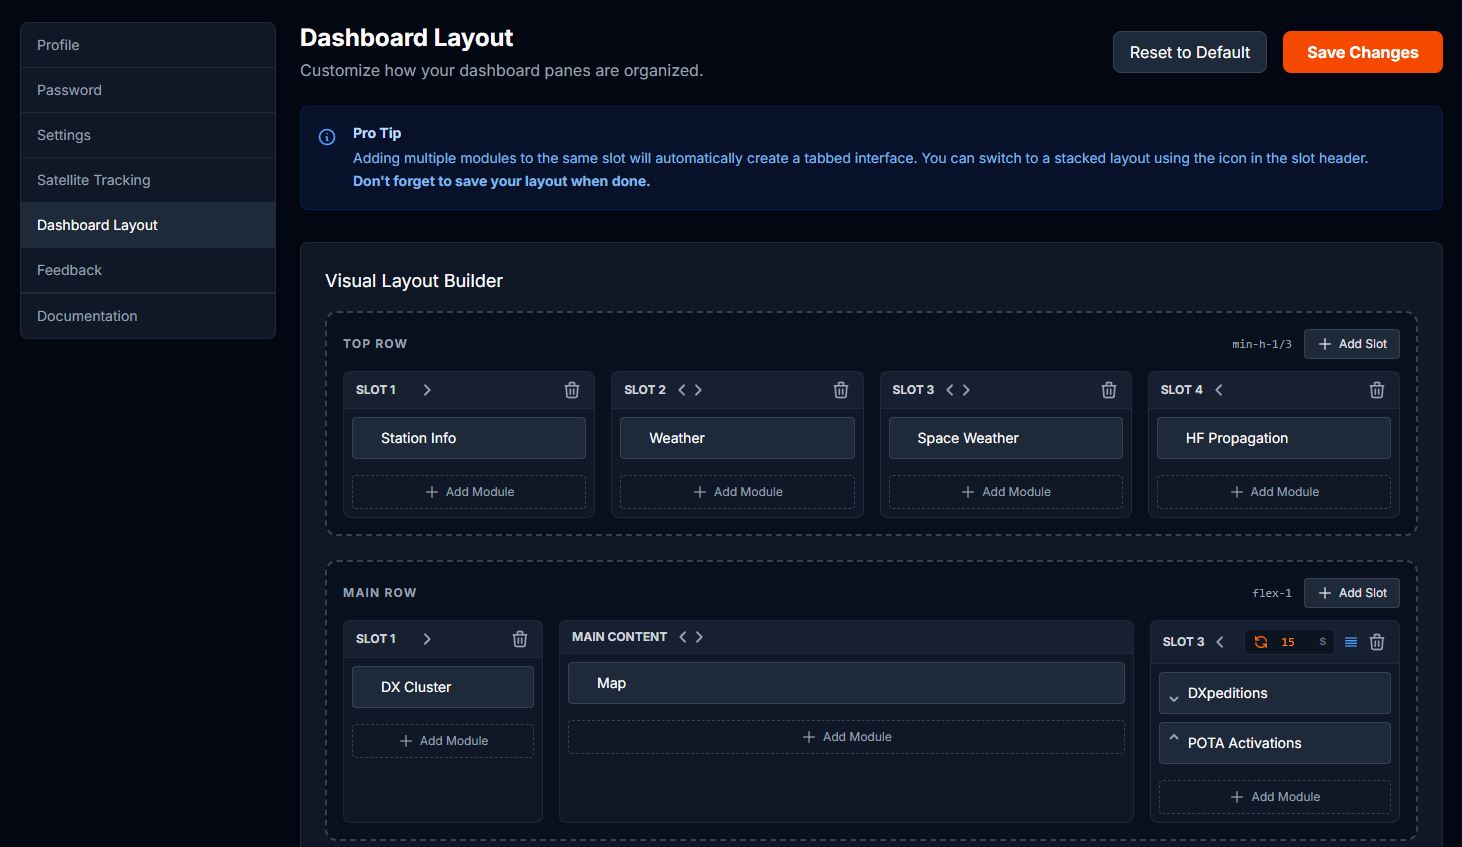Image resolution: width=1462 pixels, height=847 pixels.
Task: Move Main Row Slot 3 left with arrow
Action: 1220,642
